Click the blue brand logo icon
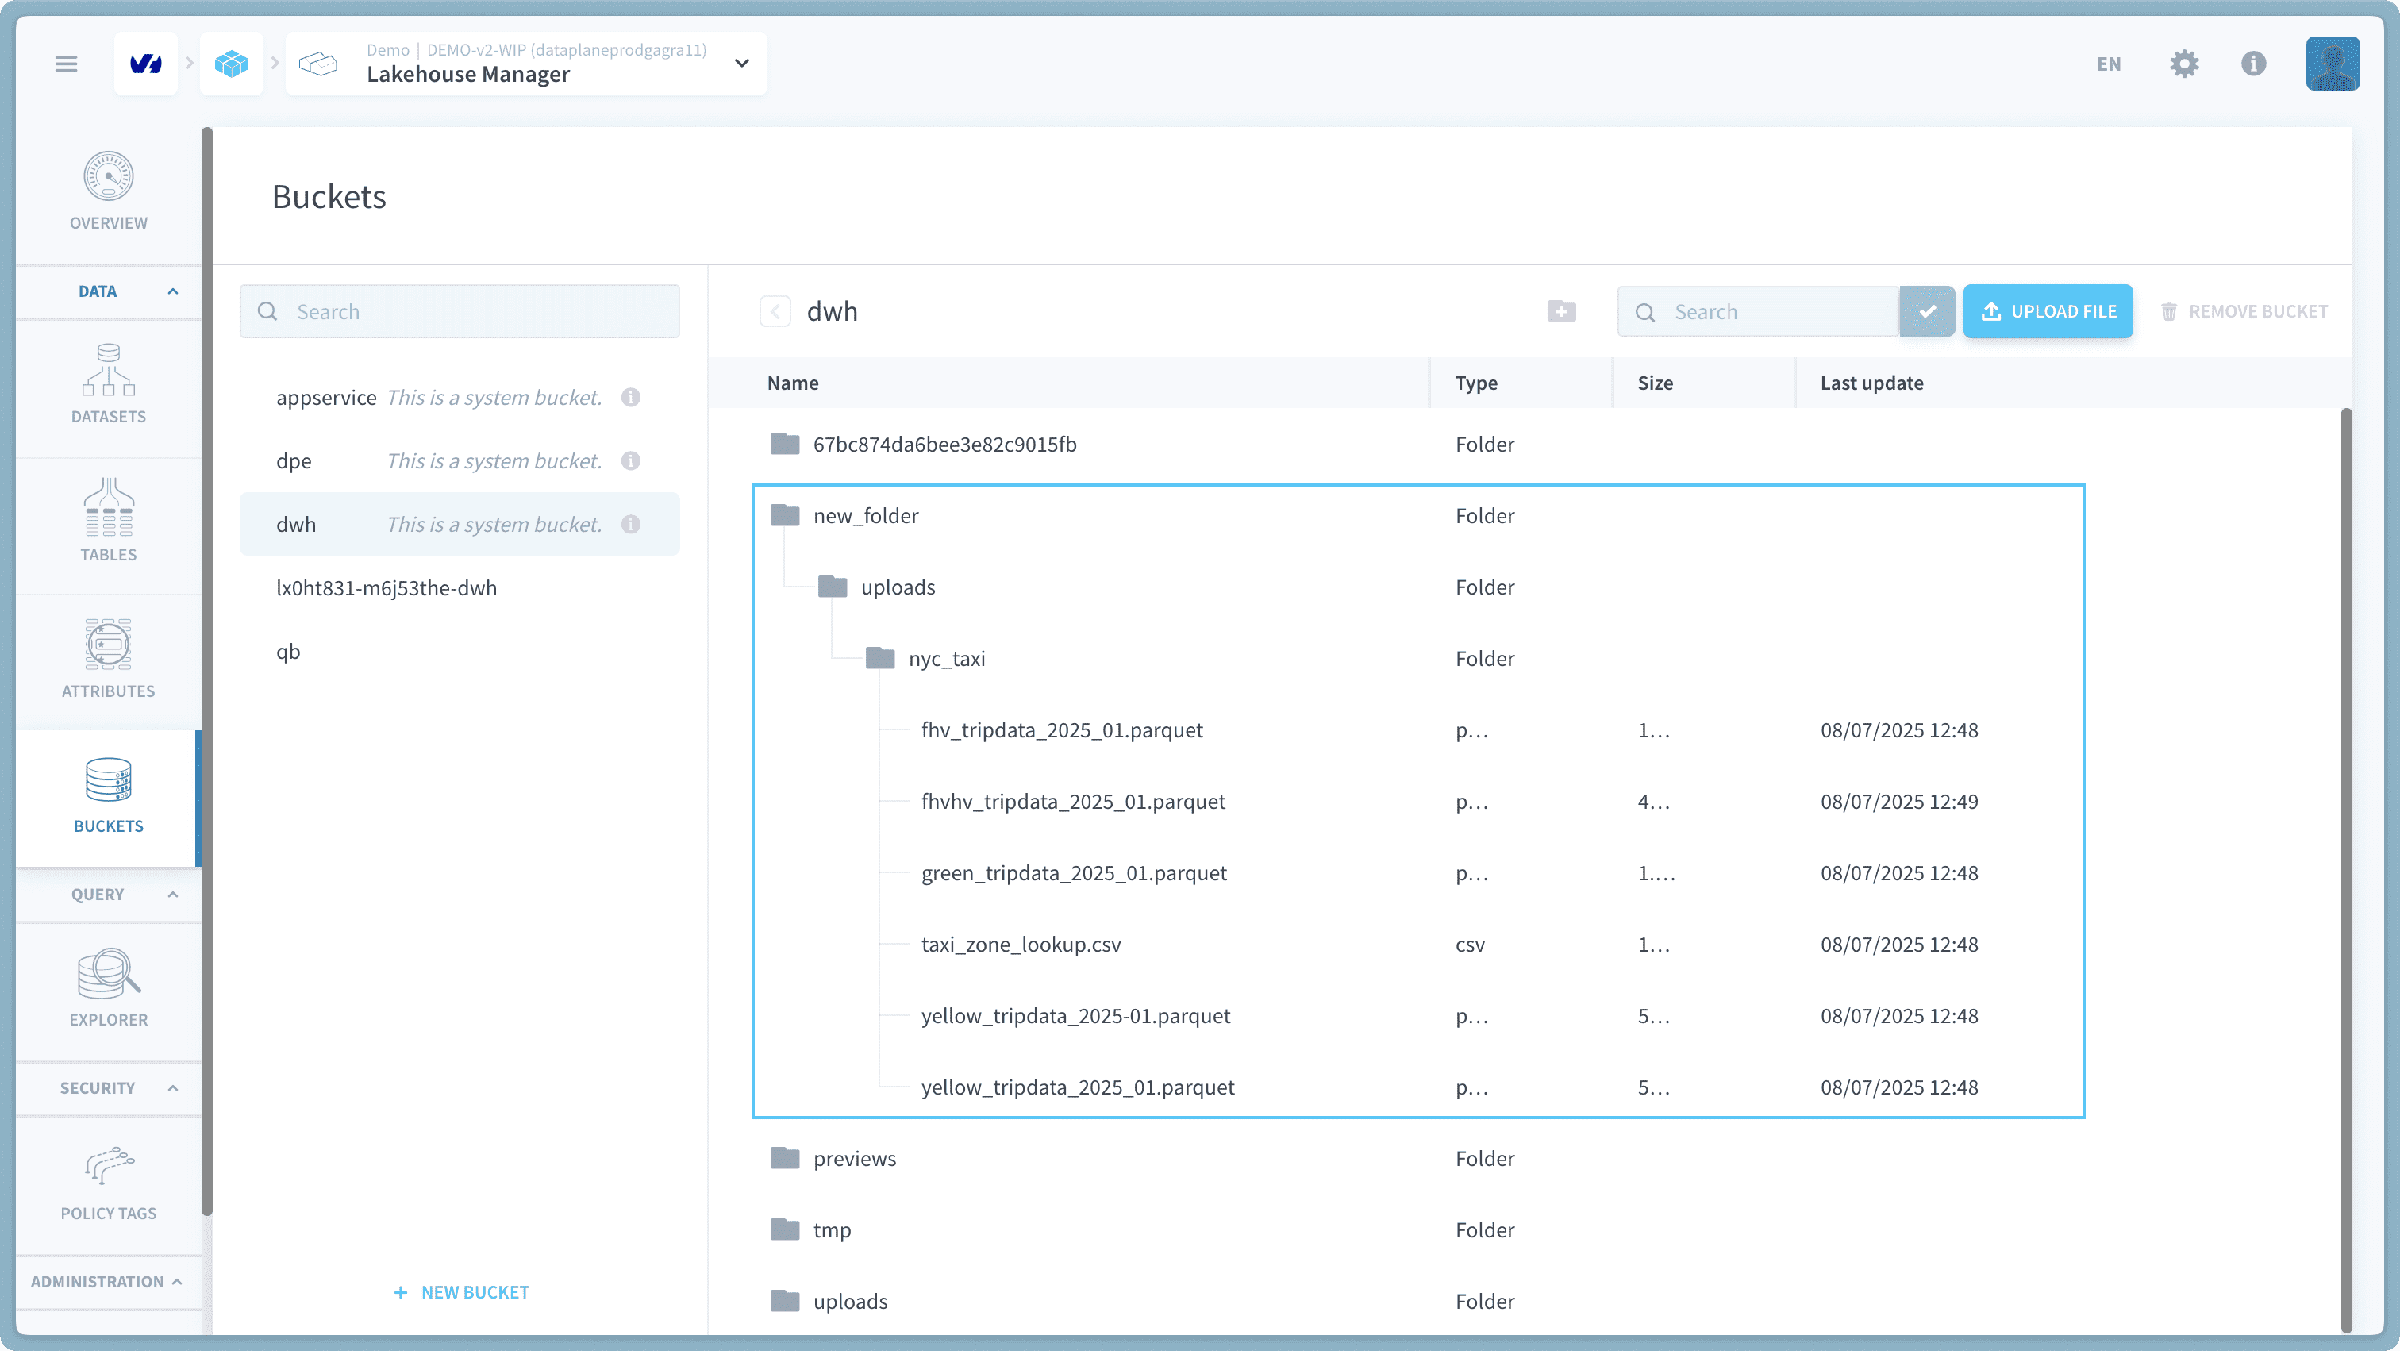 point(146,64)
